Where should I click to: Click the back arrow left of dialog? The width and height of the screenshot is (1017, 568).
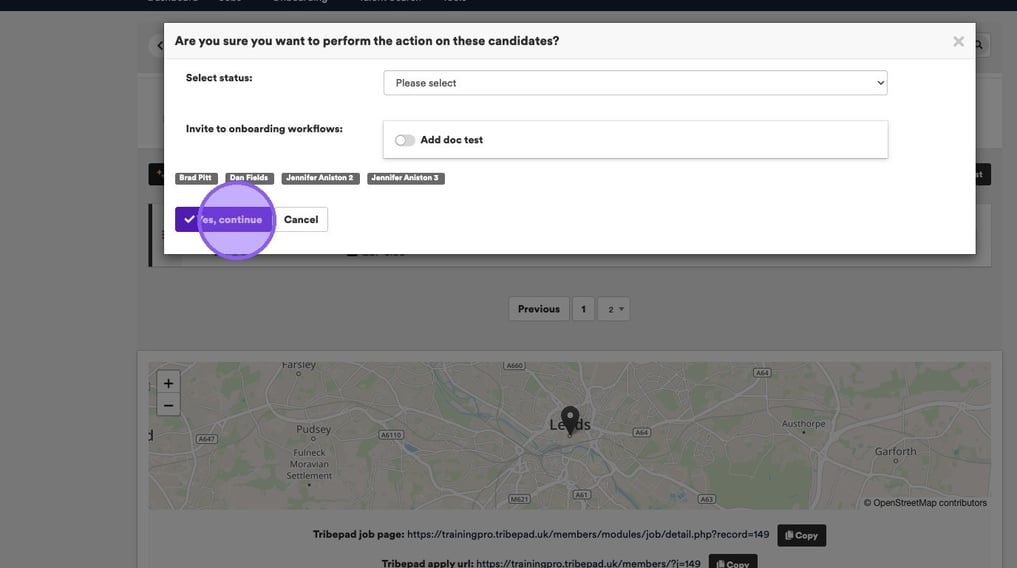coord(158,45)
